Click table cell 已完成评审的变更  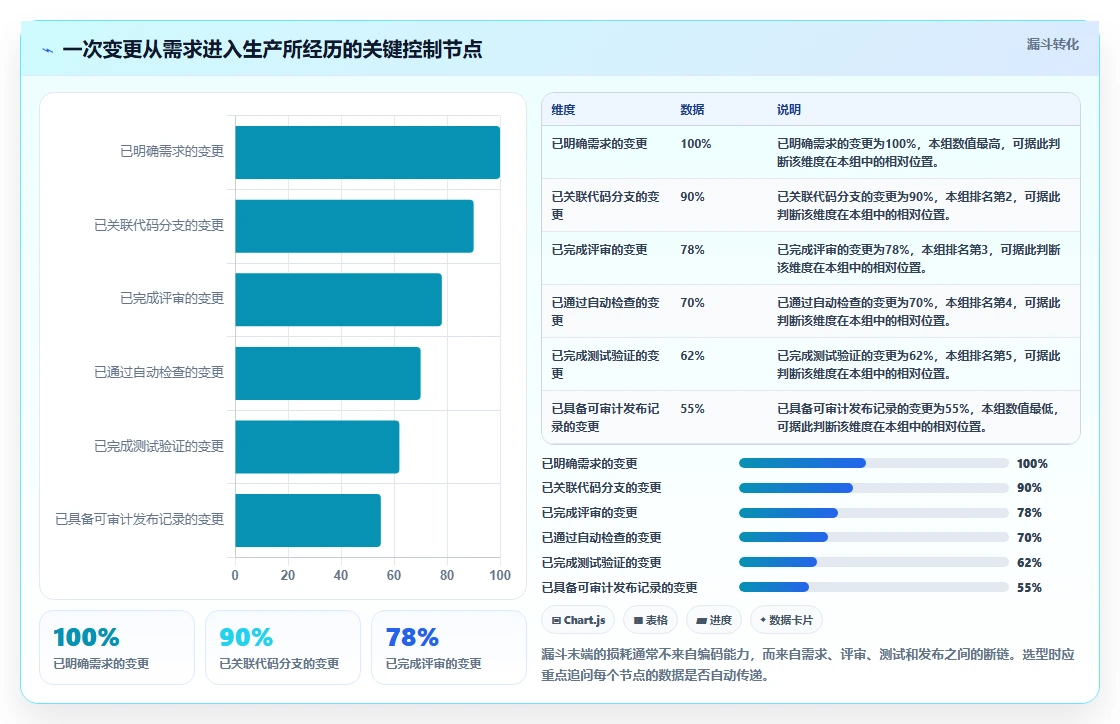click(x=599, y=249)
